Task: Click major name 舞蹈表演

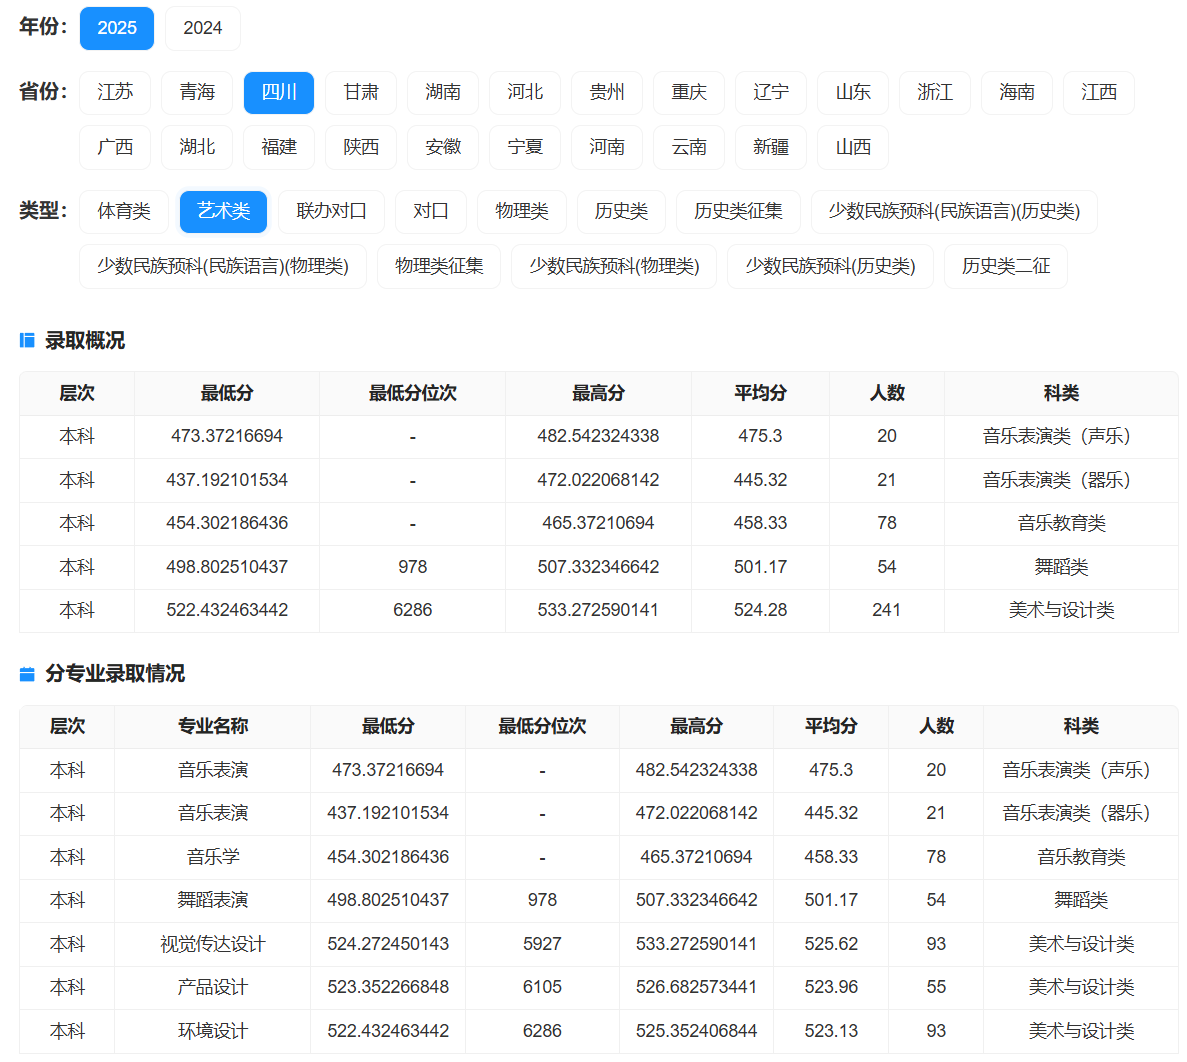Action: click(x=213, y=900)
